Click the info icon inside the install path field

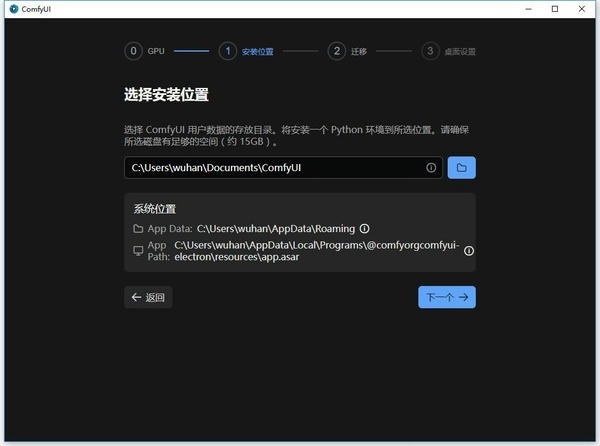pos(431,168)
